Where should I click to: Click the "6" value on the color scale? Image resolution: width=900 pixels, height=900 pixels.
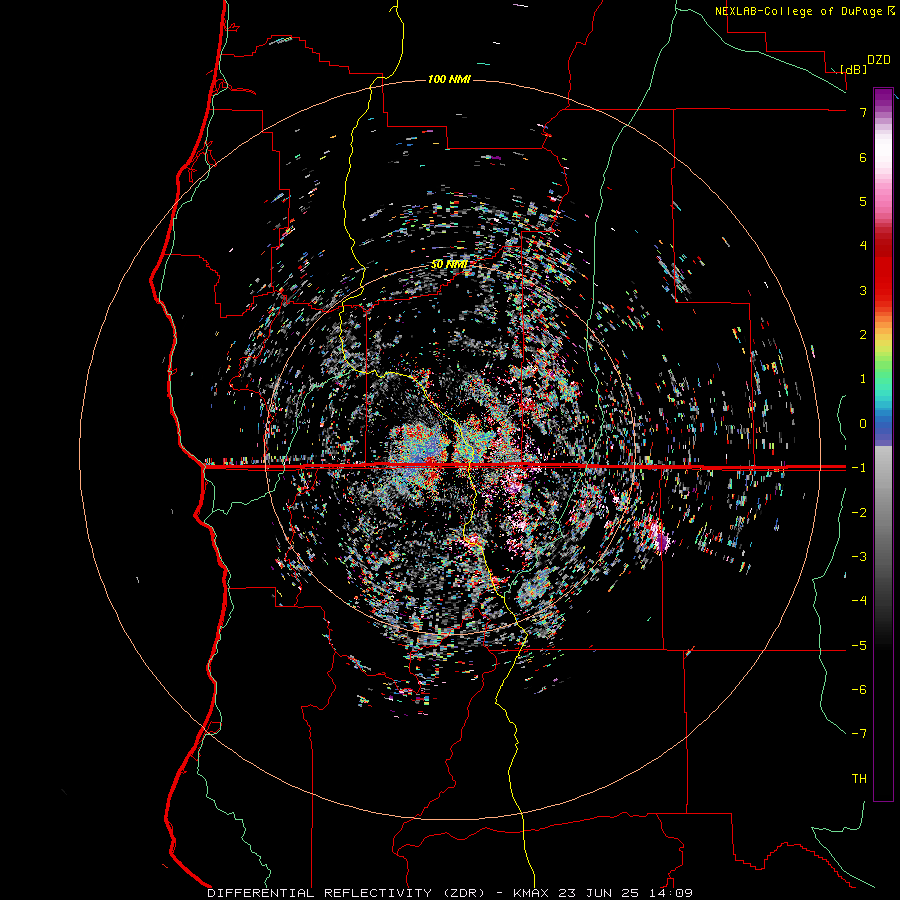[x=863, y=157]
